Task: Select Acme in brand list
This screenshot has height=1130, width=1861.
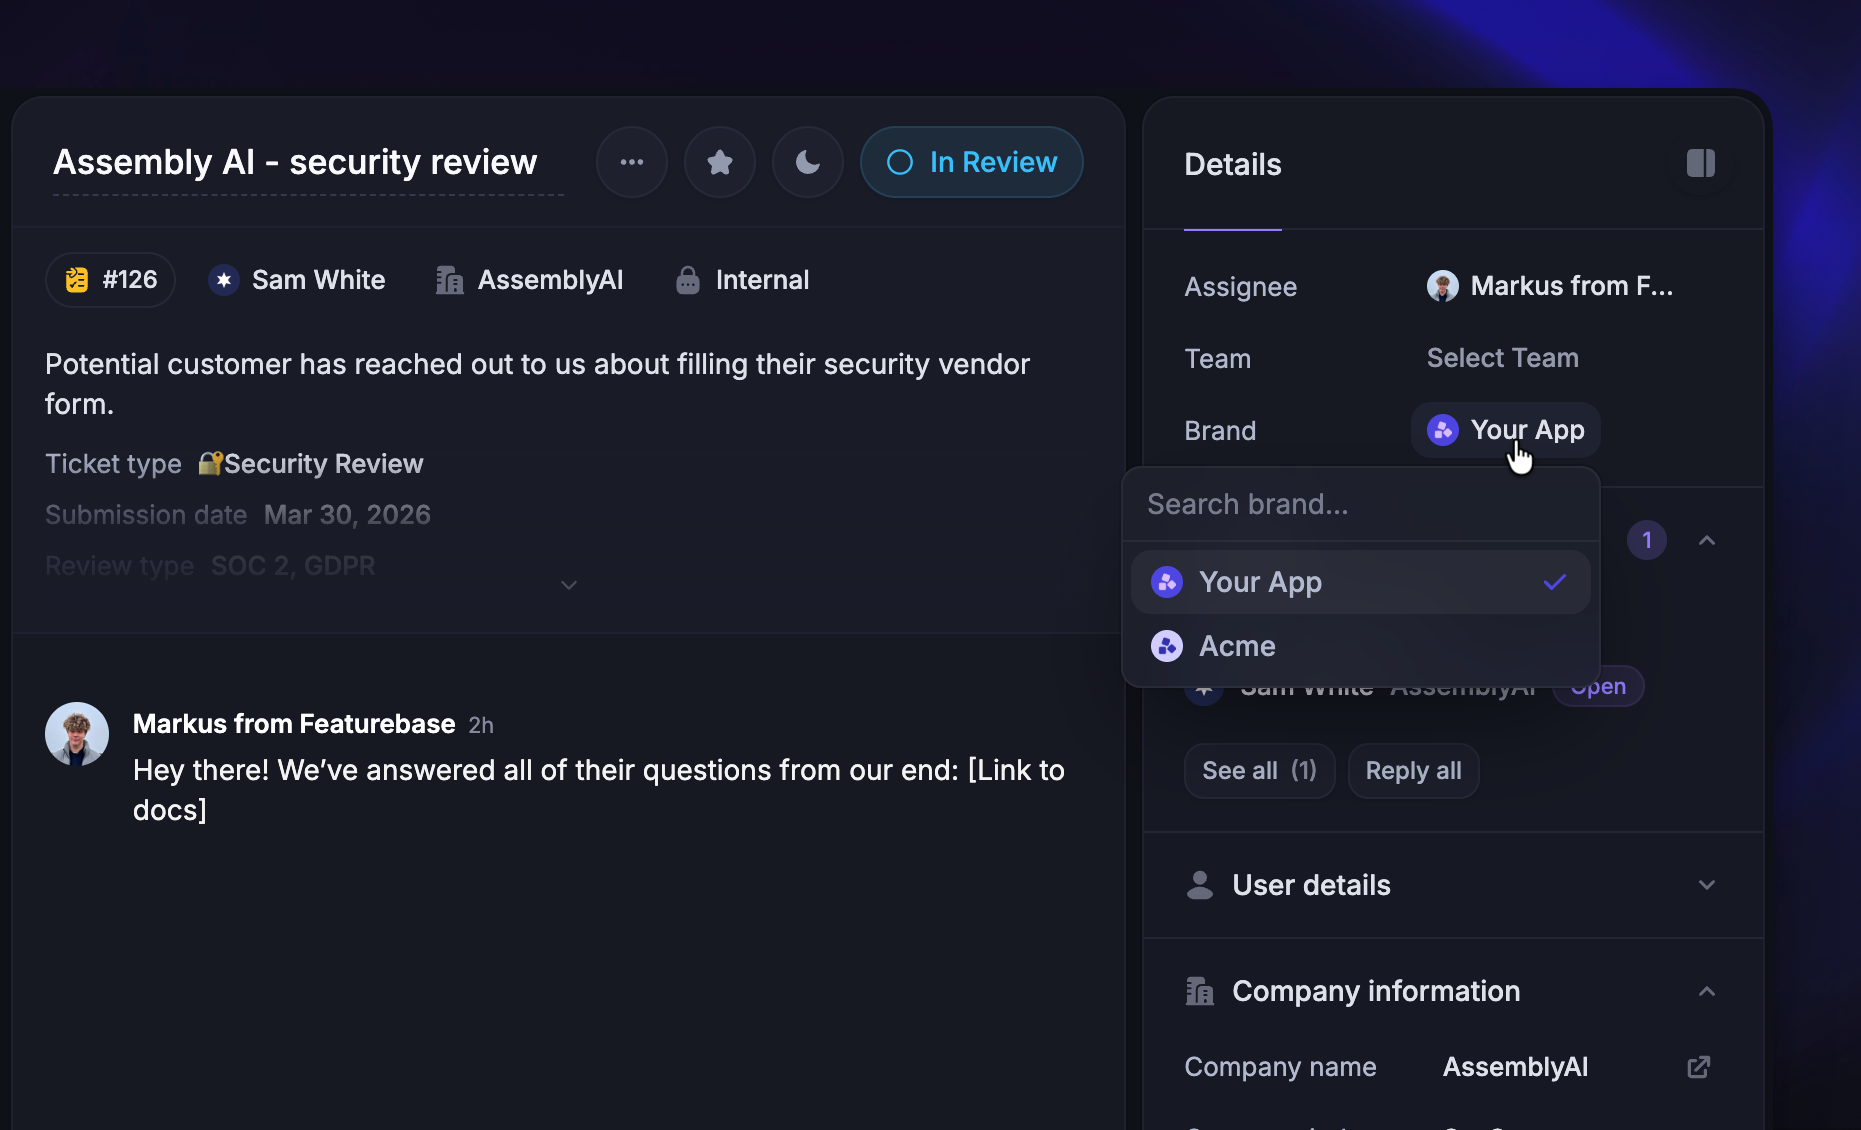Action: coord(1361,646)
